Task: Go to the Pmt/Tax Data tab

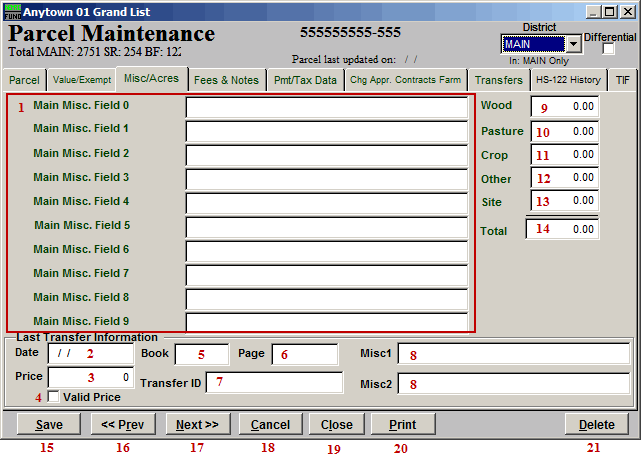Action: click(305, 80)
